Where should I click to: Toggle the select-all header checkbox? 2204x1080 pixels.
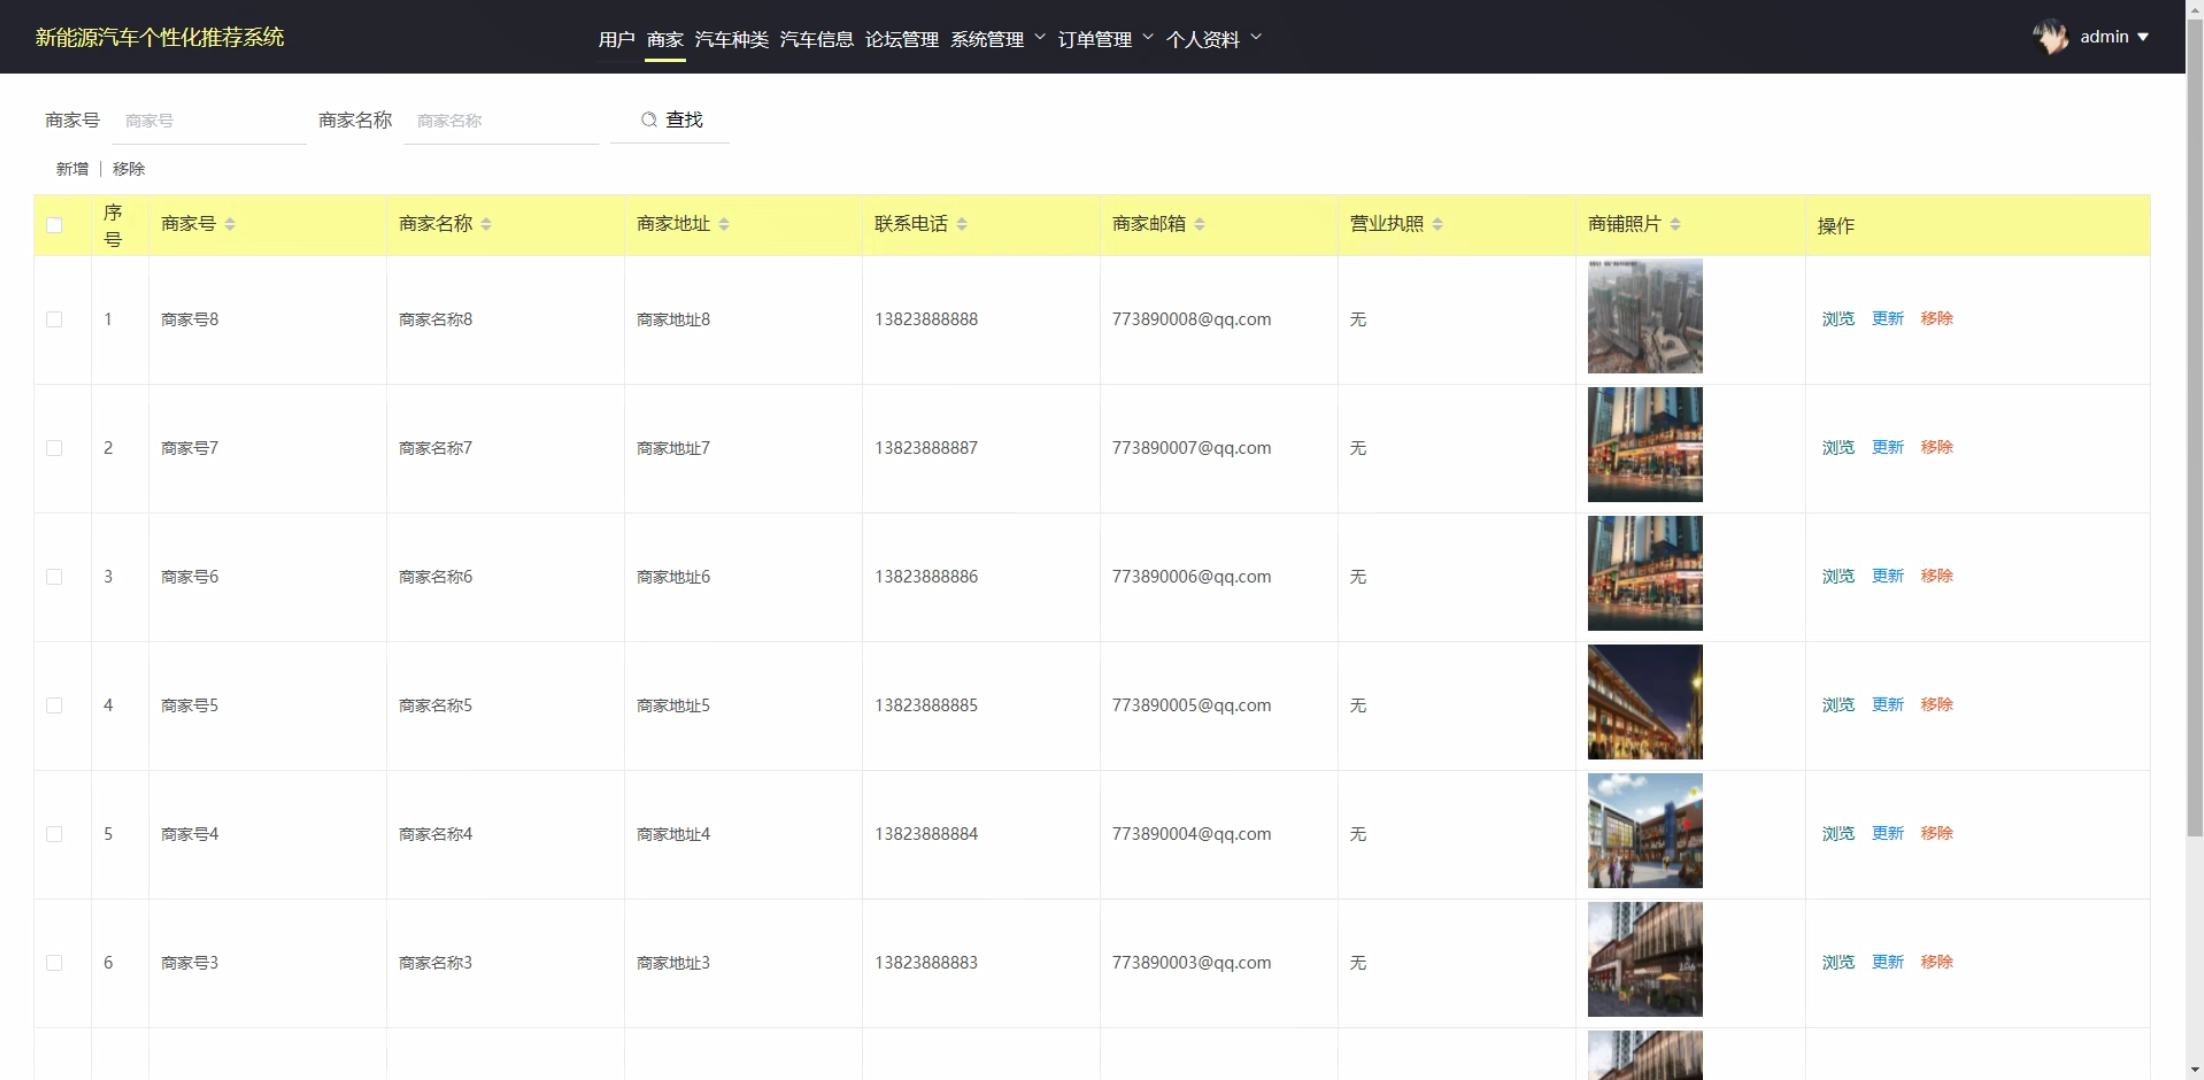pyautogui.click(x=54, y=225)
